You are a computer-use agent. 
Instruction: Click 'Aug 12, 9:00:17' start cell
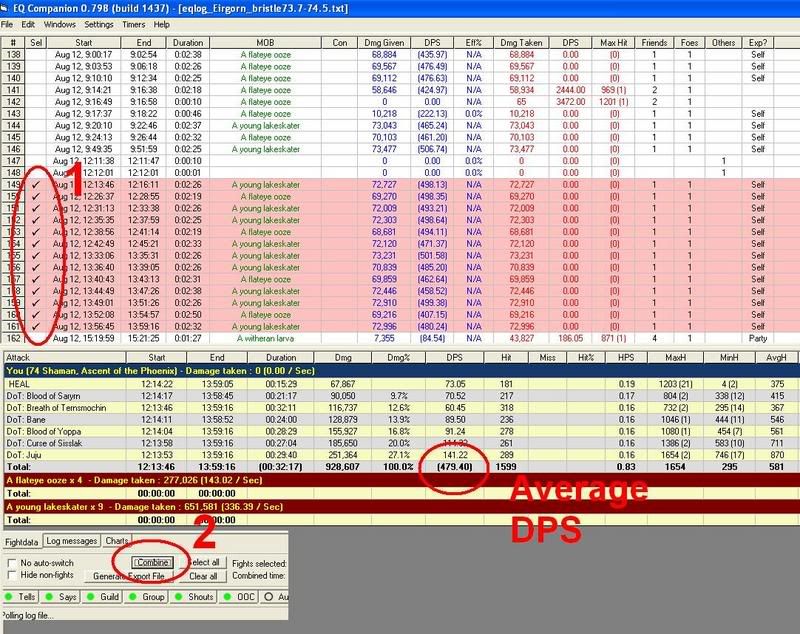[83, 55]
